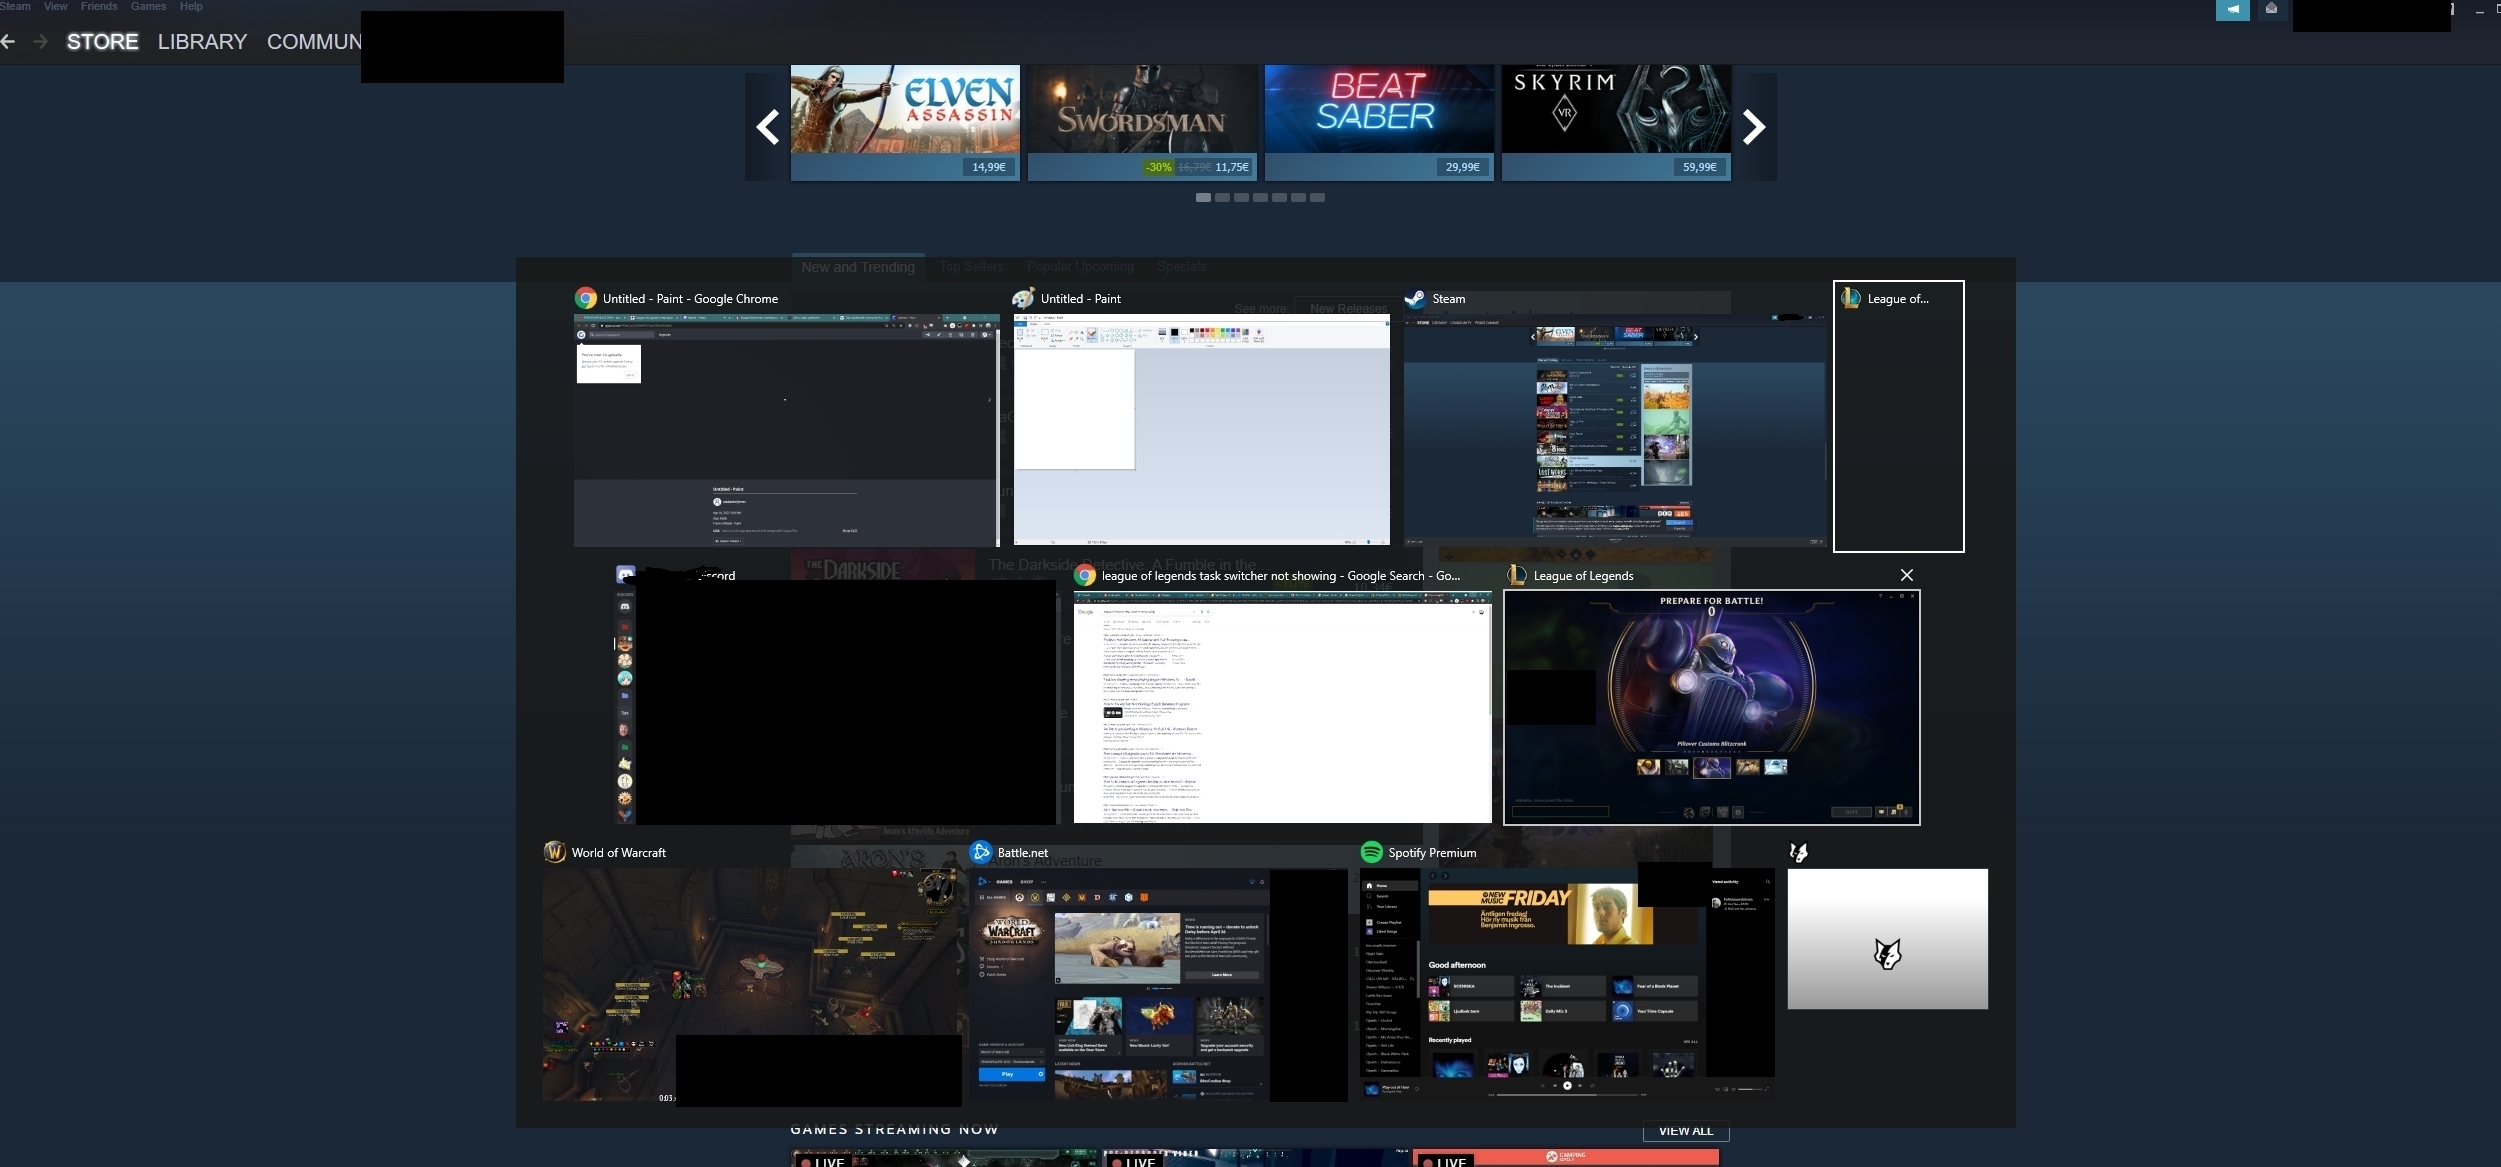The width and height of the screenshot is (2501, 1167).
Task: Select the Skyrim VR game thumbnail
Action: [1614, 110]
